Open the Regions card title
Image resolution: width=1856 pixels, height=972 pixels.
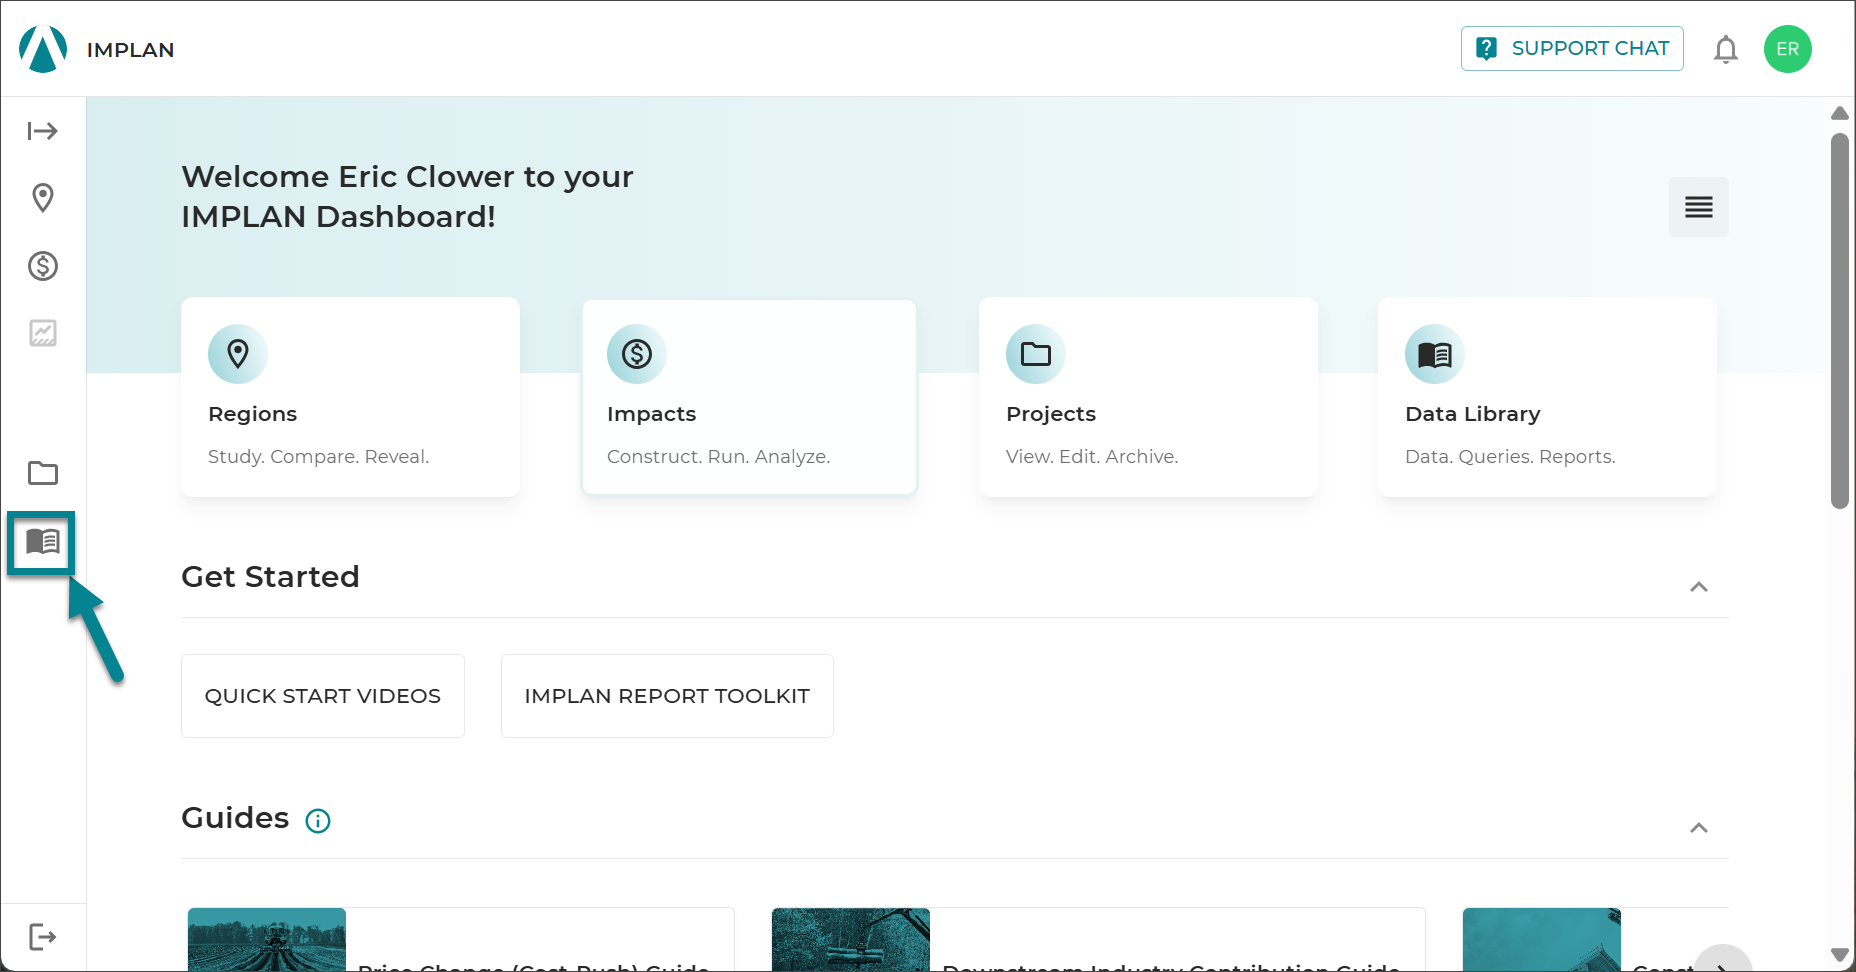253,414
